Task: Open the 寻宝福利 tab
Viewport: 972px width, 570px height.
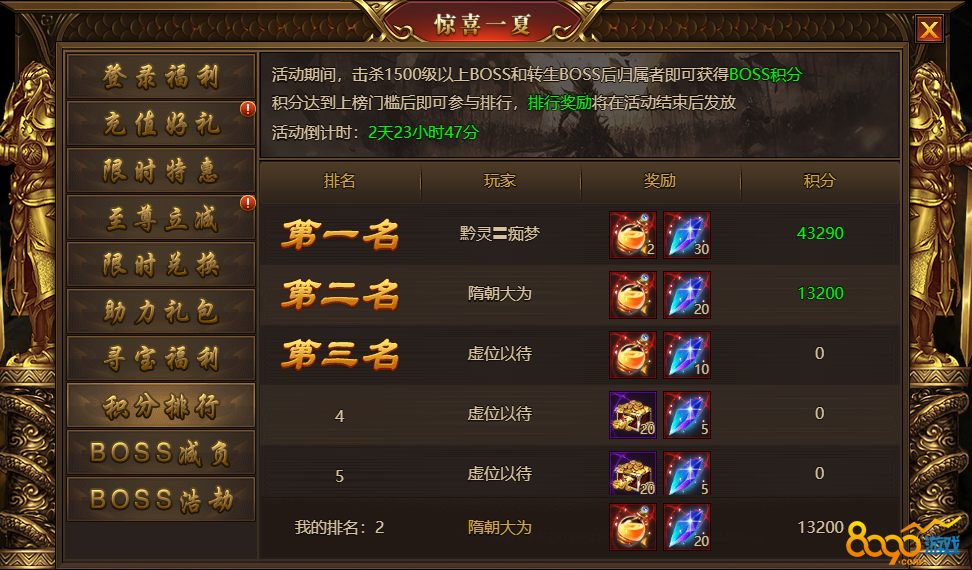Action: click(161, 359)
